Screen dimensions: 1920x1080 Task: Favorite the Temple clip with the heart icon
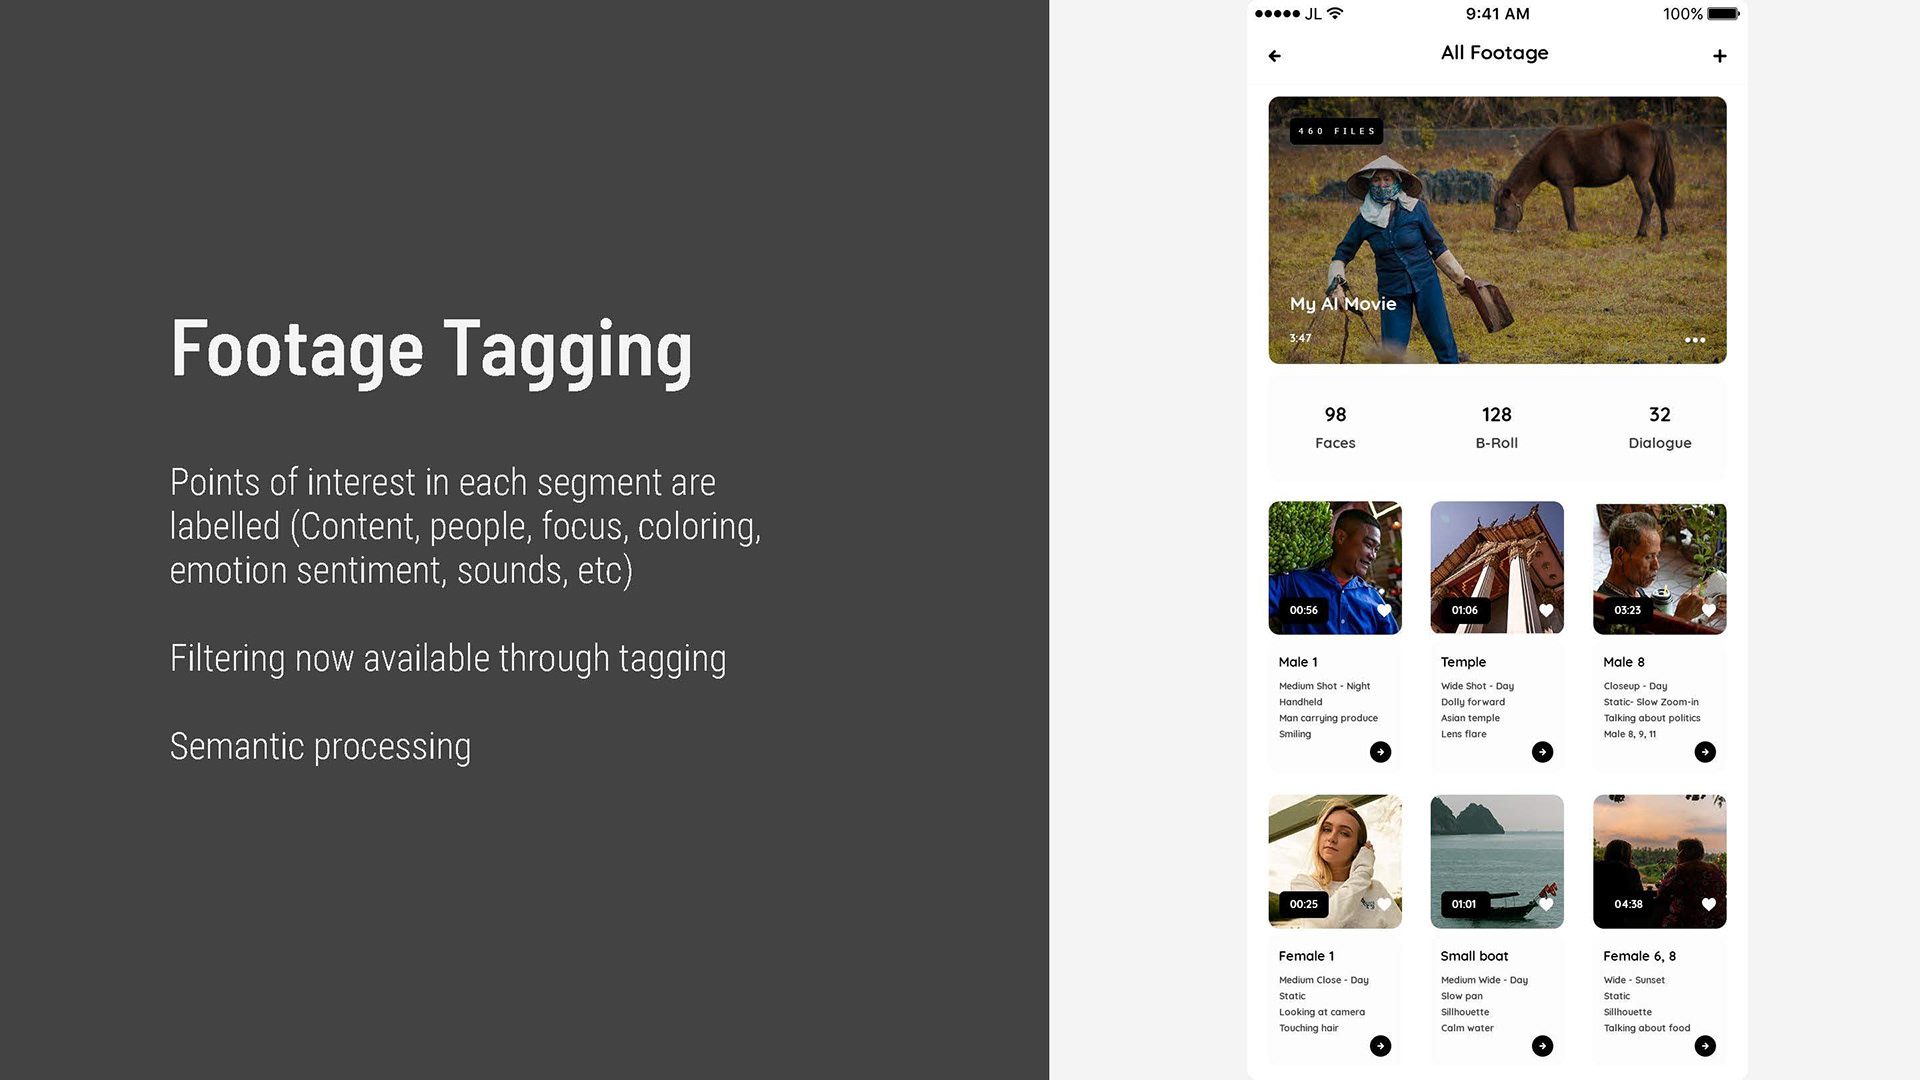coord(1546,610)
